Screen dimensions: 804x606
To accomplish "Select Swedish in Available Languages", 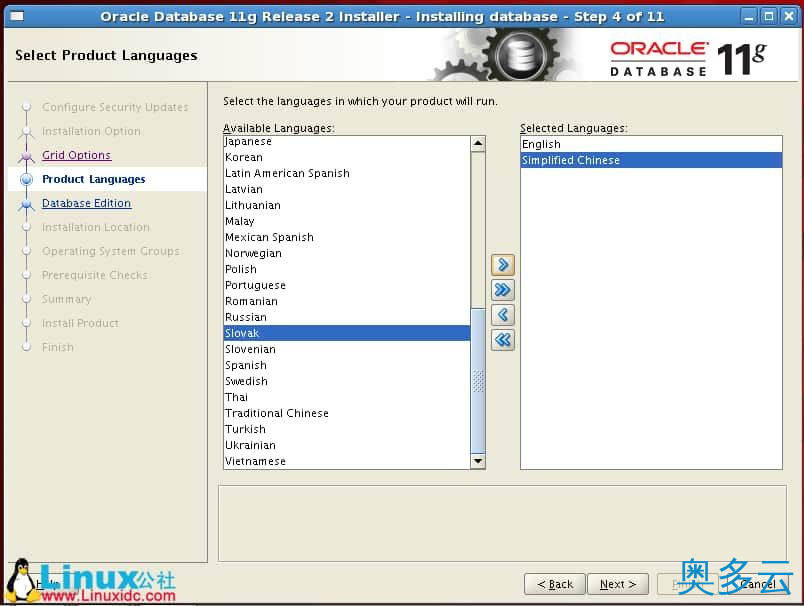I will 347,381.
